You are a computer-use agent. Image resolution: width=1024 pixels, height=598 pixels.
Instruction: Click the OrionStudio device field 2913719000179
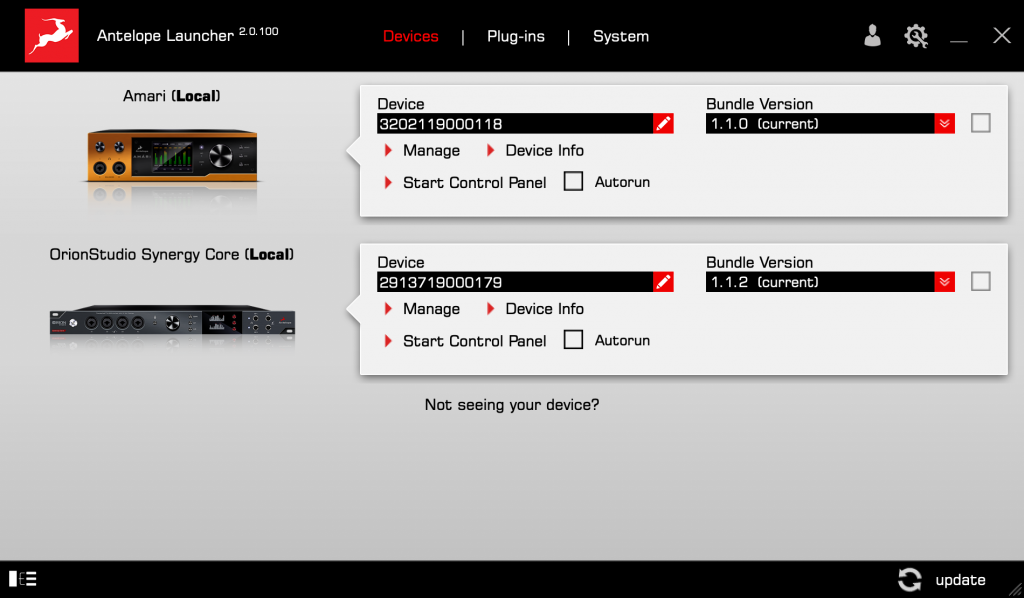(x=515, y=282)
